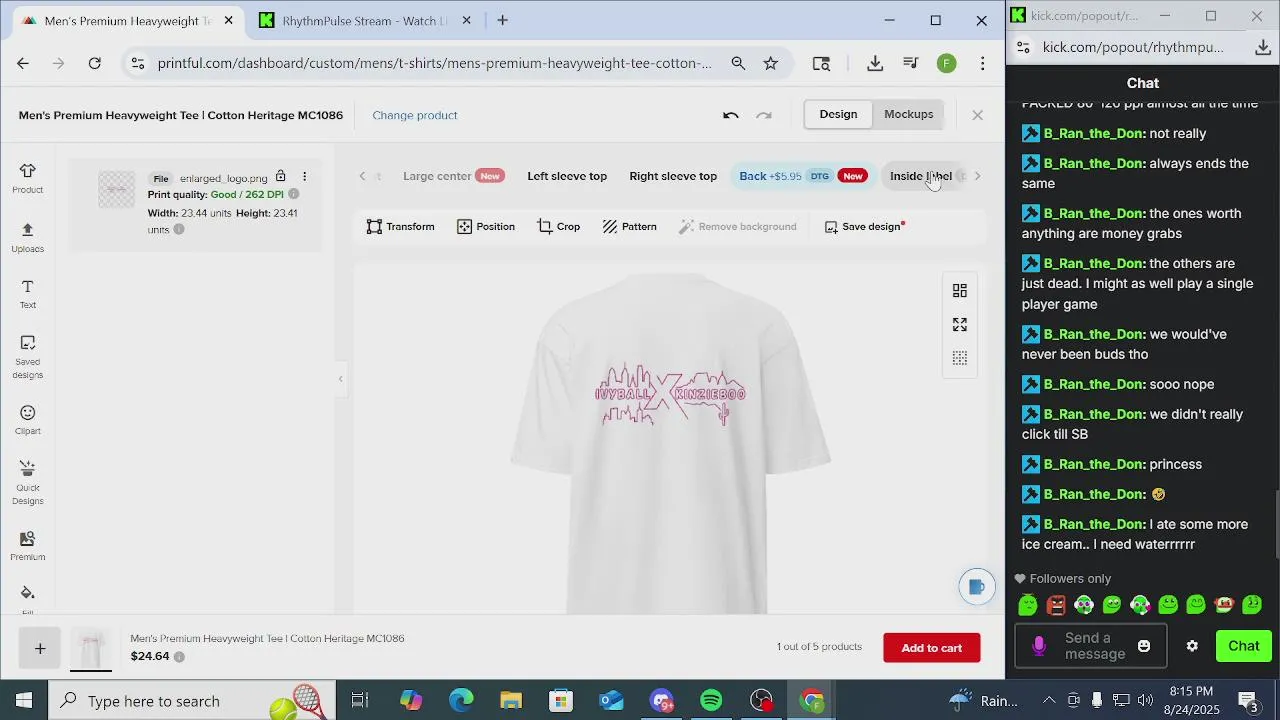This screenshot has height=720, width=1280.
Task: Open the floating help chat bubble
Action: click(x=977, y=587)
